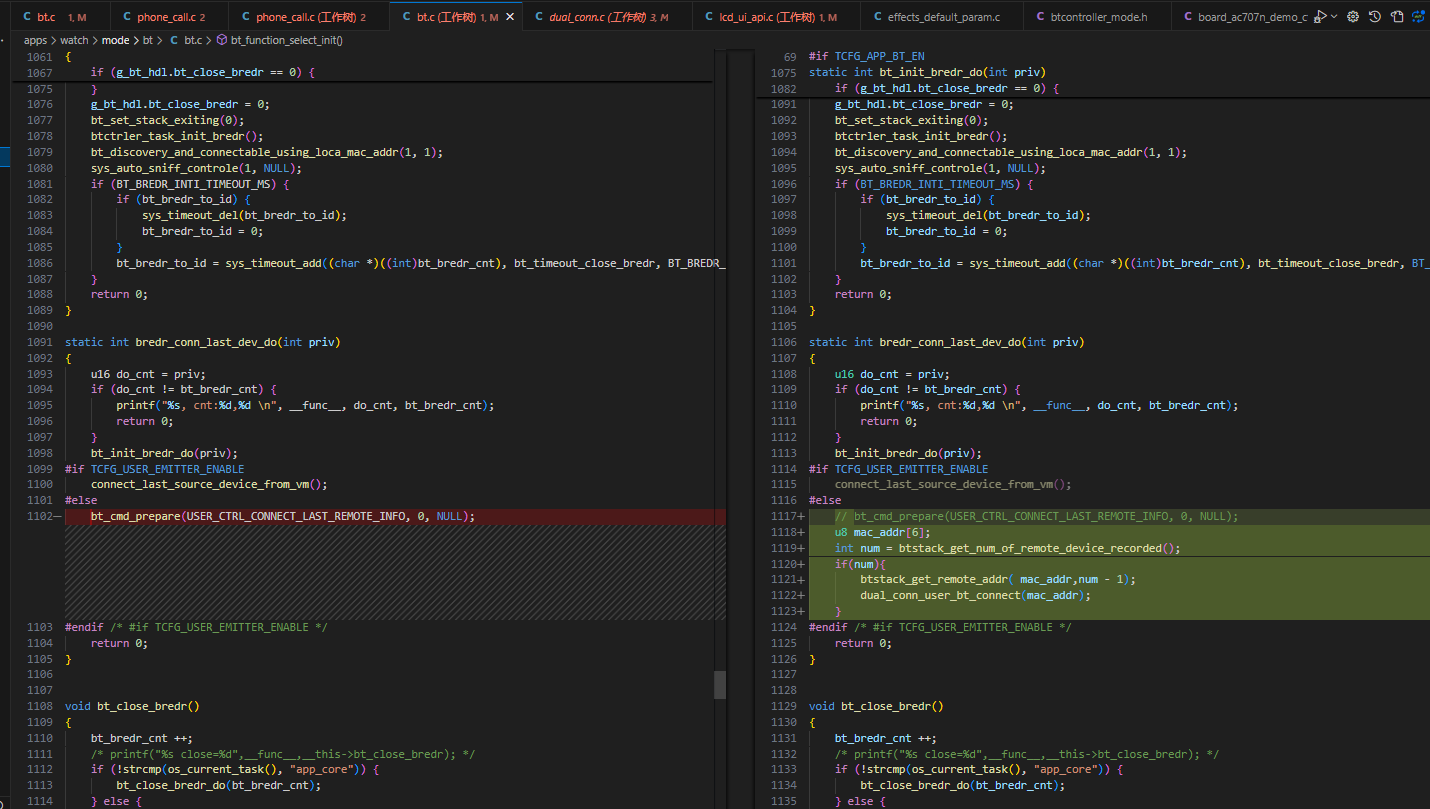The height and width of the screenshot is (809, 1430).
Task: Click the C icon on dual_conn.c tab
Action: 539,17
